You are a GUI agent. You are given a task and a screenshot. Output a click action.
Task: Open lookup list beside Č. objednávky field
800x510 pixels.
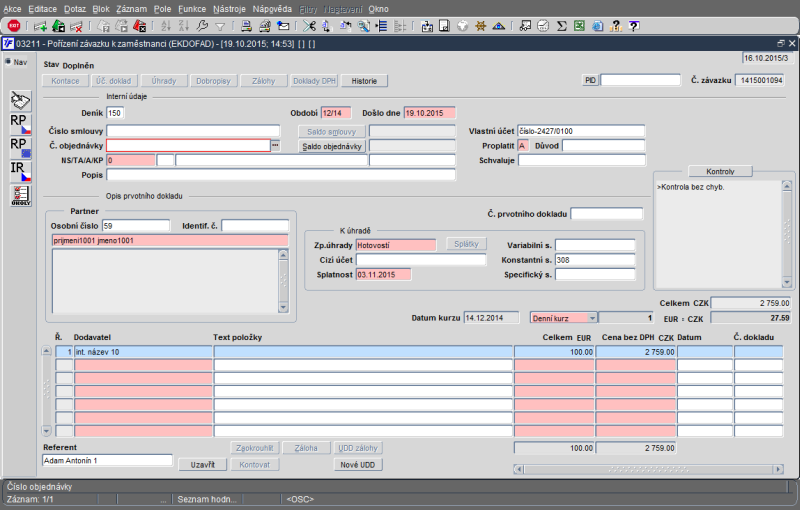point(275,146)
